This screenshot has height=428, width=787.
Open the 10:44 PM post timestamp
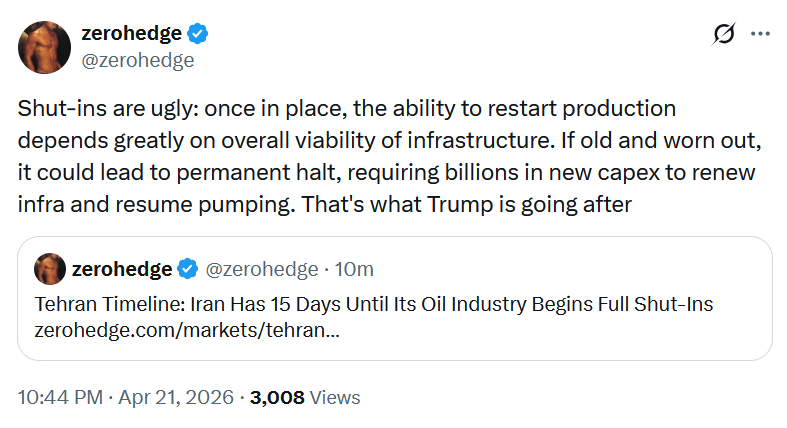[58, 397]
